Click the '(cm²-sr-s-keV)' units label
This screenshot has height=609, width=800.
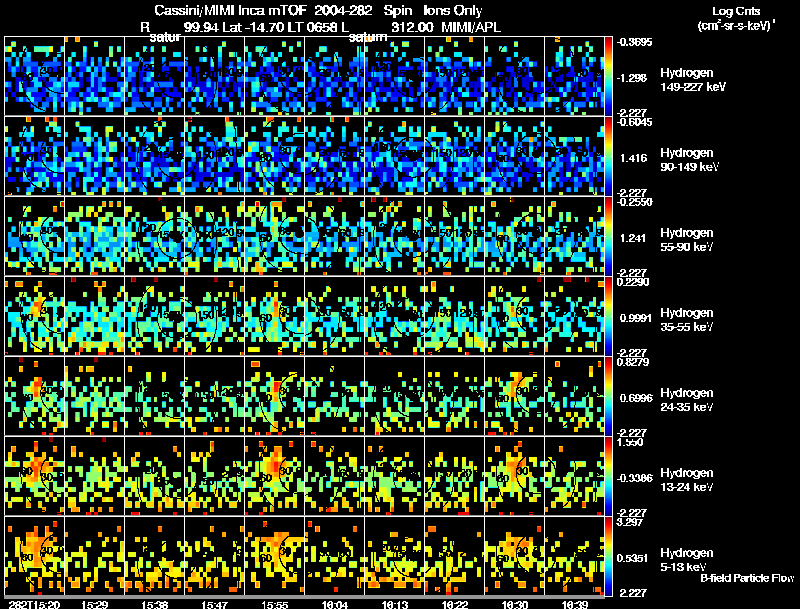click(x=736, y=26)
